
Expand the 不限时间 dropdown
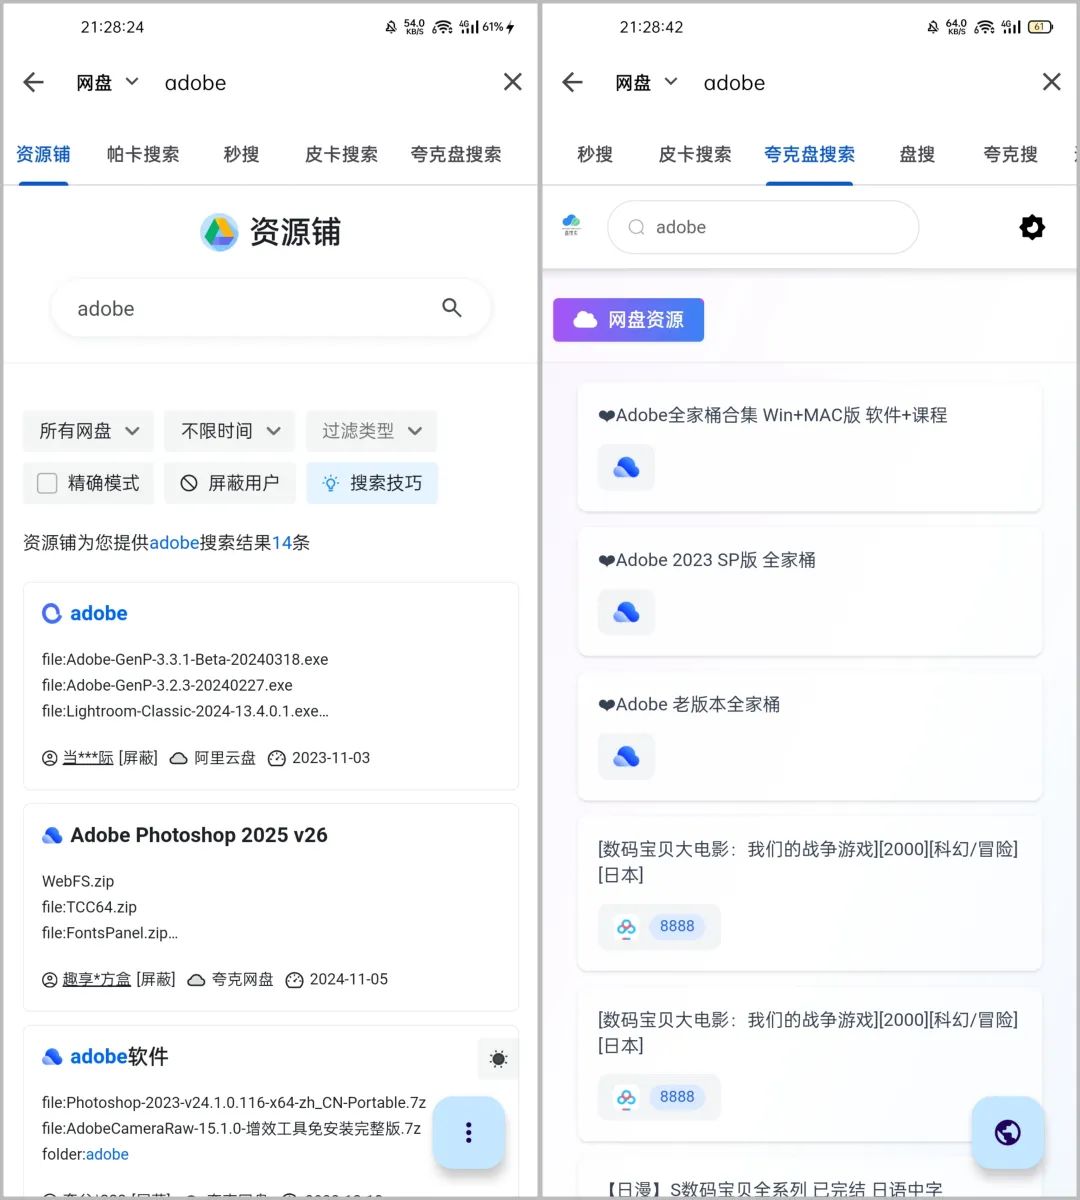pyautogui.click(x=230, y=431)
